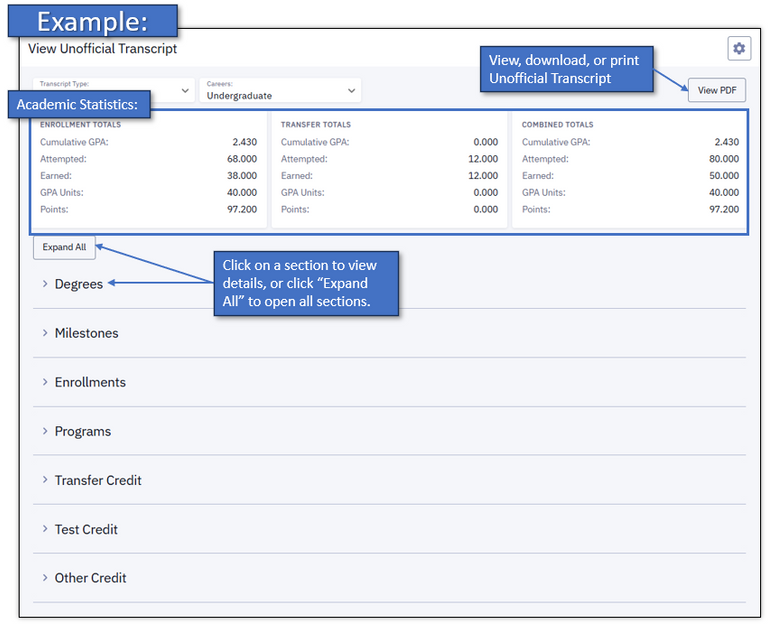Click the Enrollment Totals GPA Units value 40.000
The height and width of the screenshot is (624, 768).
[x=242, y=192]
